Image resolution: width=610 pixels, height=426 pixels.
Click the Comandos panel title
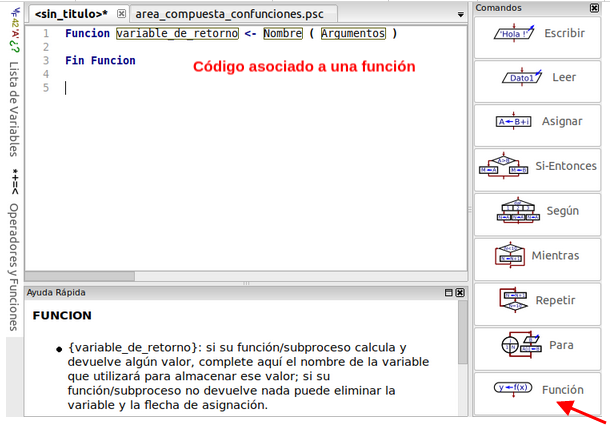click(498, 8)
